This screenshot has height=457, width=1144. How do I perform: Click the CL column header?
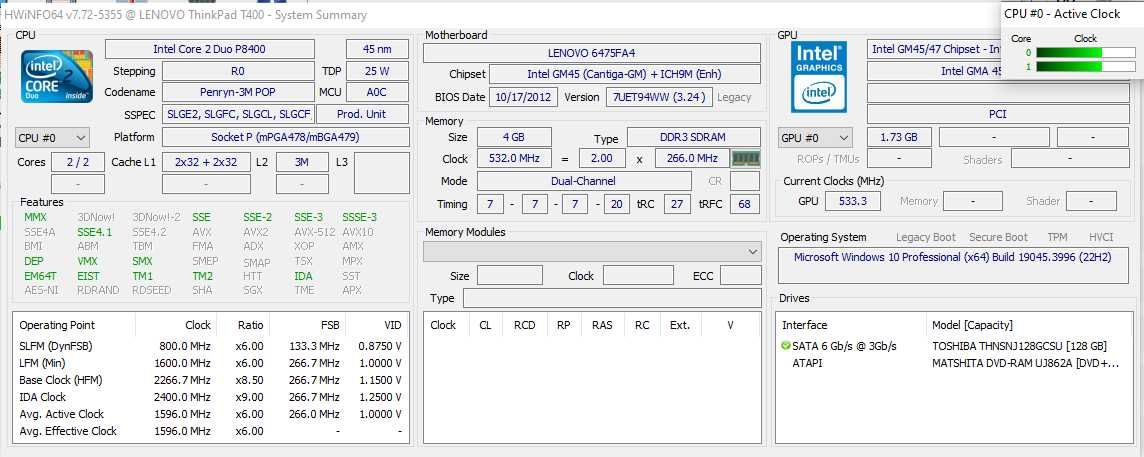(x=485, y=325)
